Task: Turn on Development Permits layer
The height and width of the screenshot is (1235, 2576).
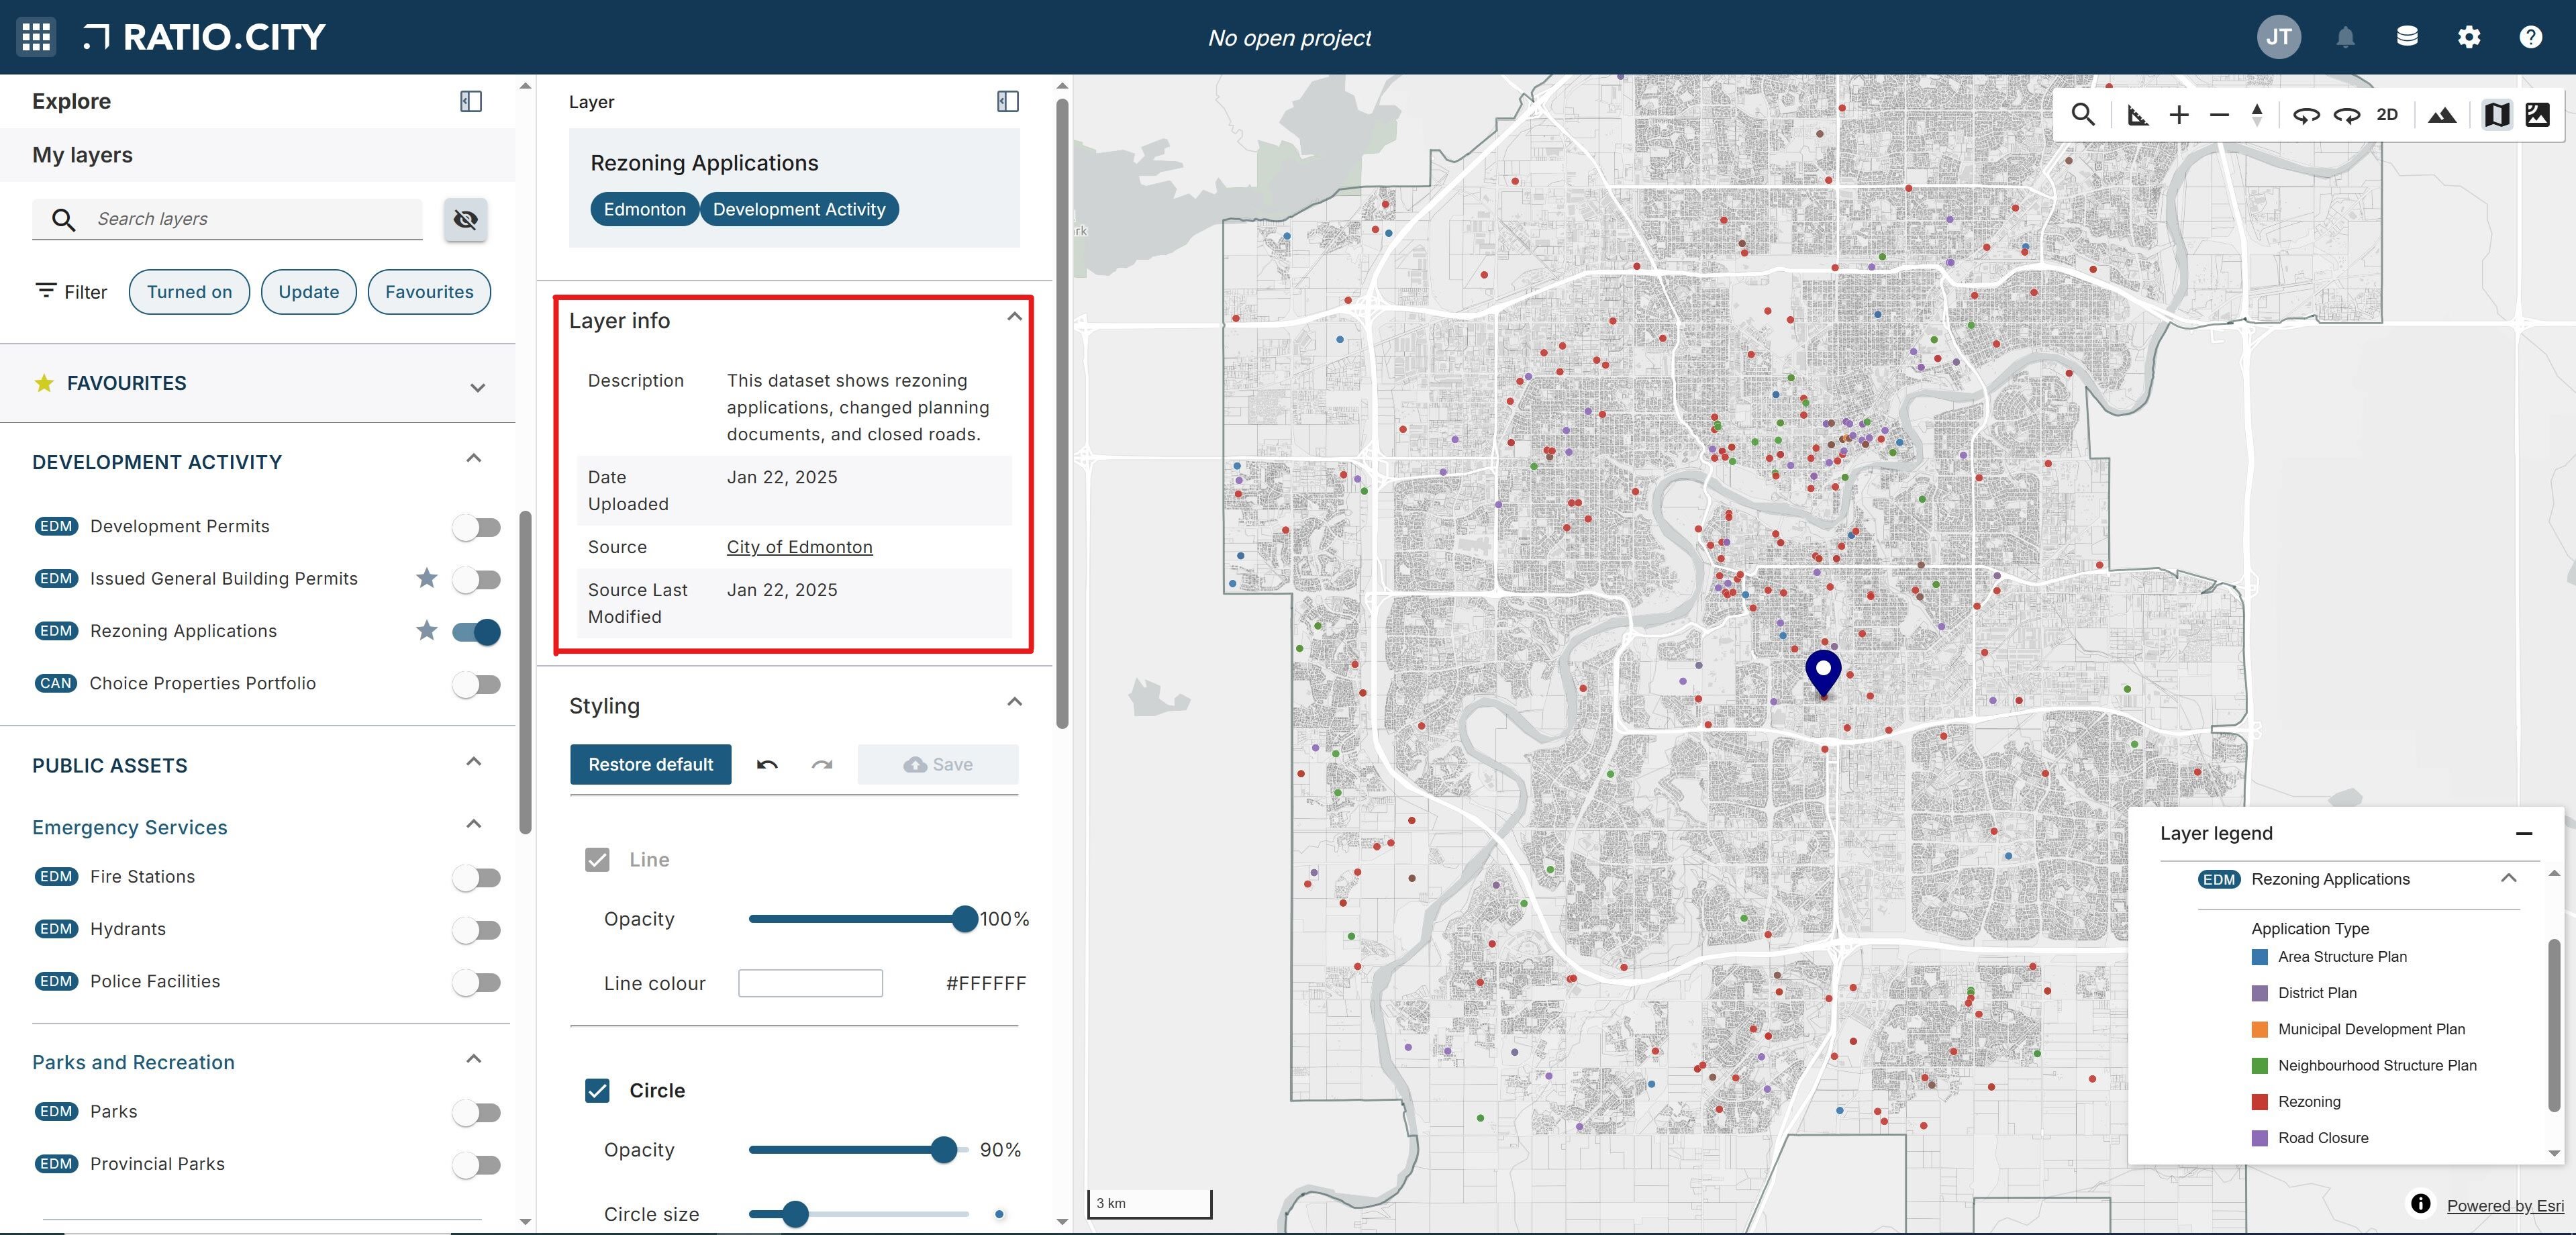Action: coord(476,527)
